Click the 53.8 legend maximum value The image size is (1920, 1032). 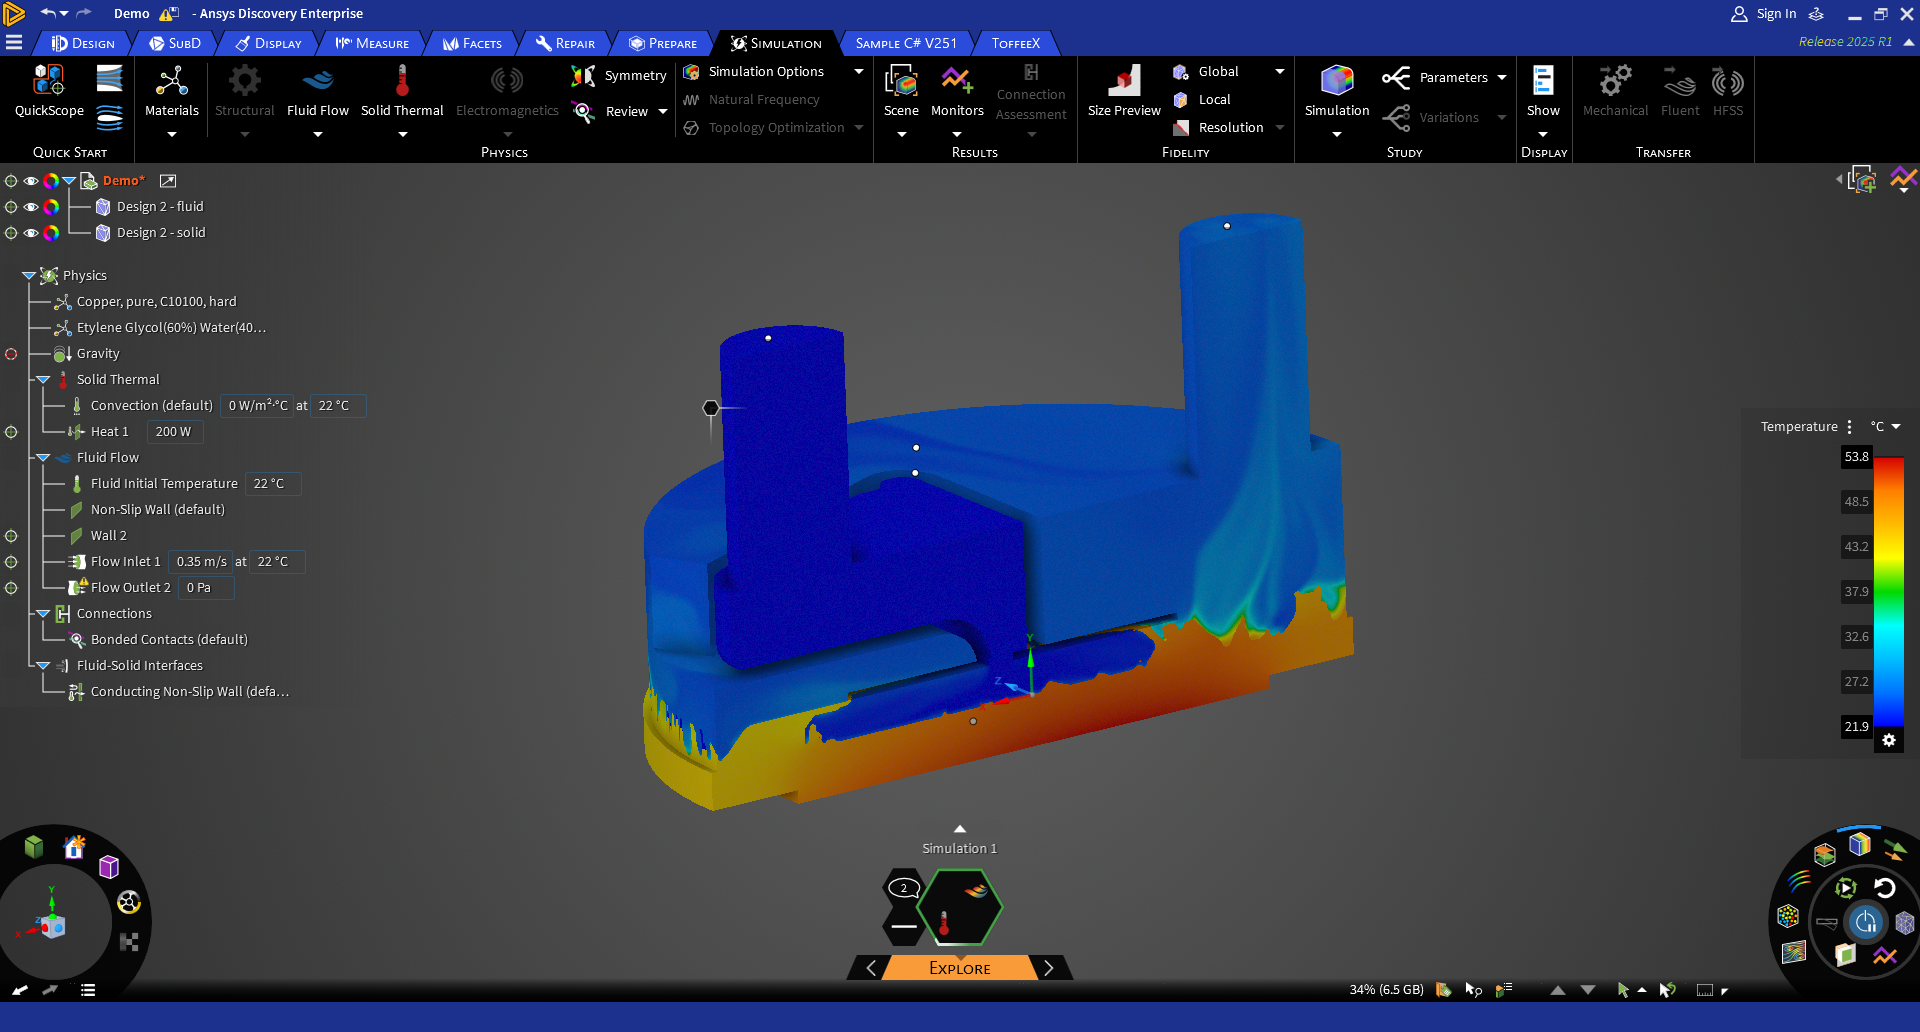pos(1856,457)
